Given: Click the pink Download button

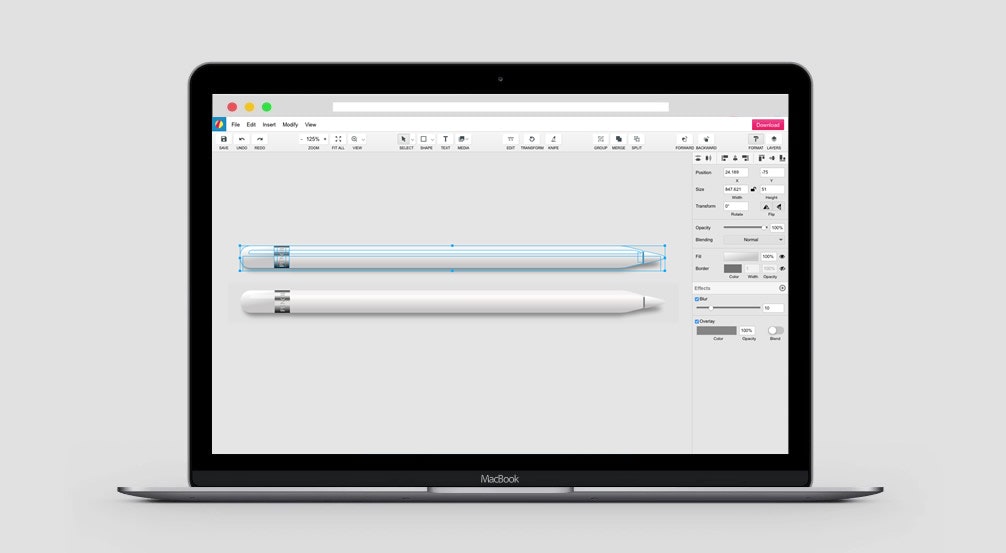Looking at the screenshot, I should click(768, 124).
